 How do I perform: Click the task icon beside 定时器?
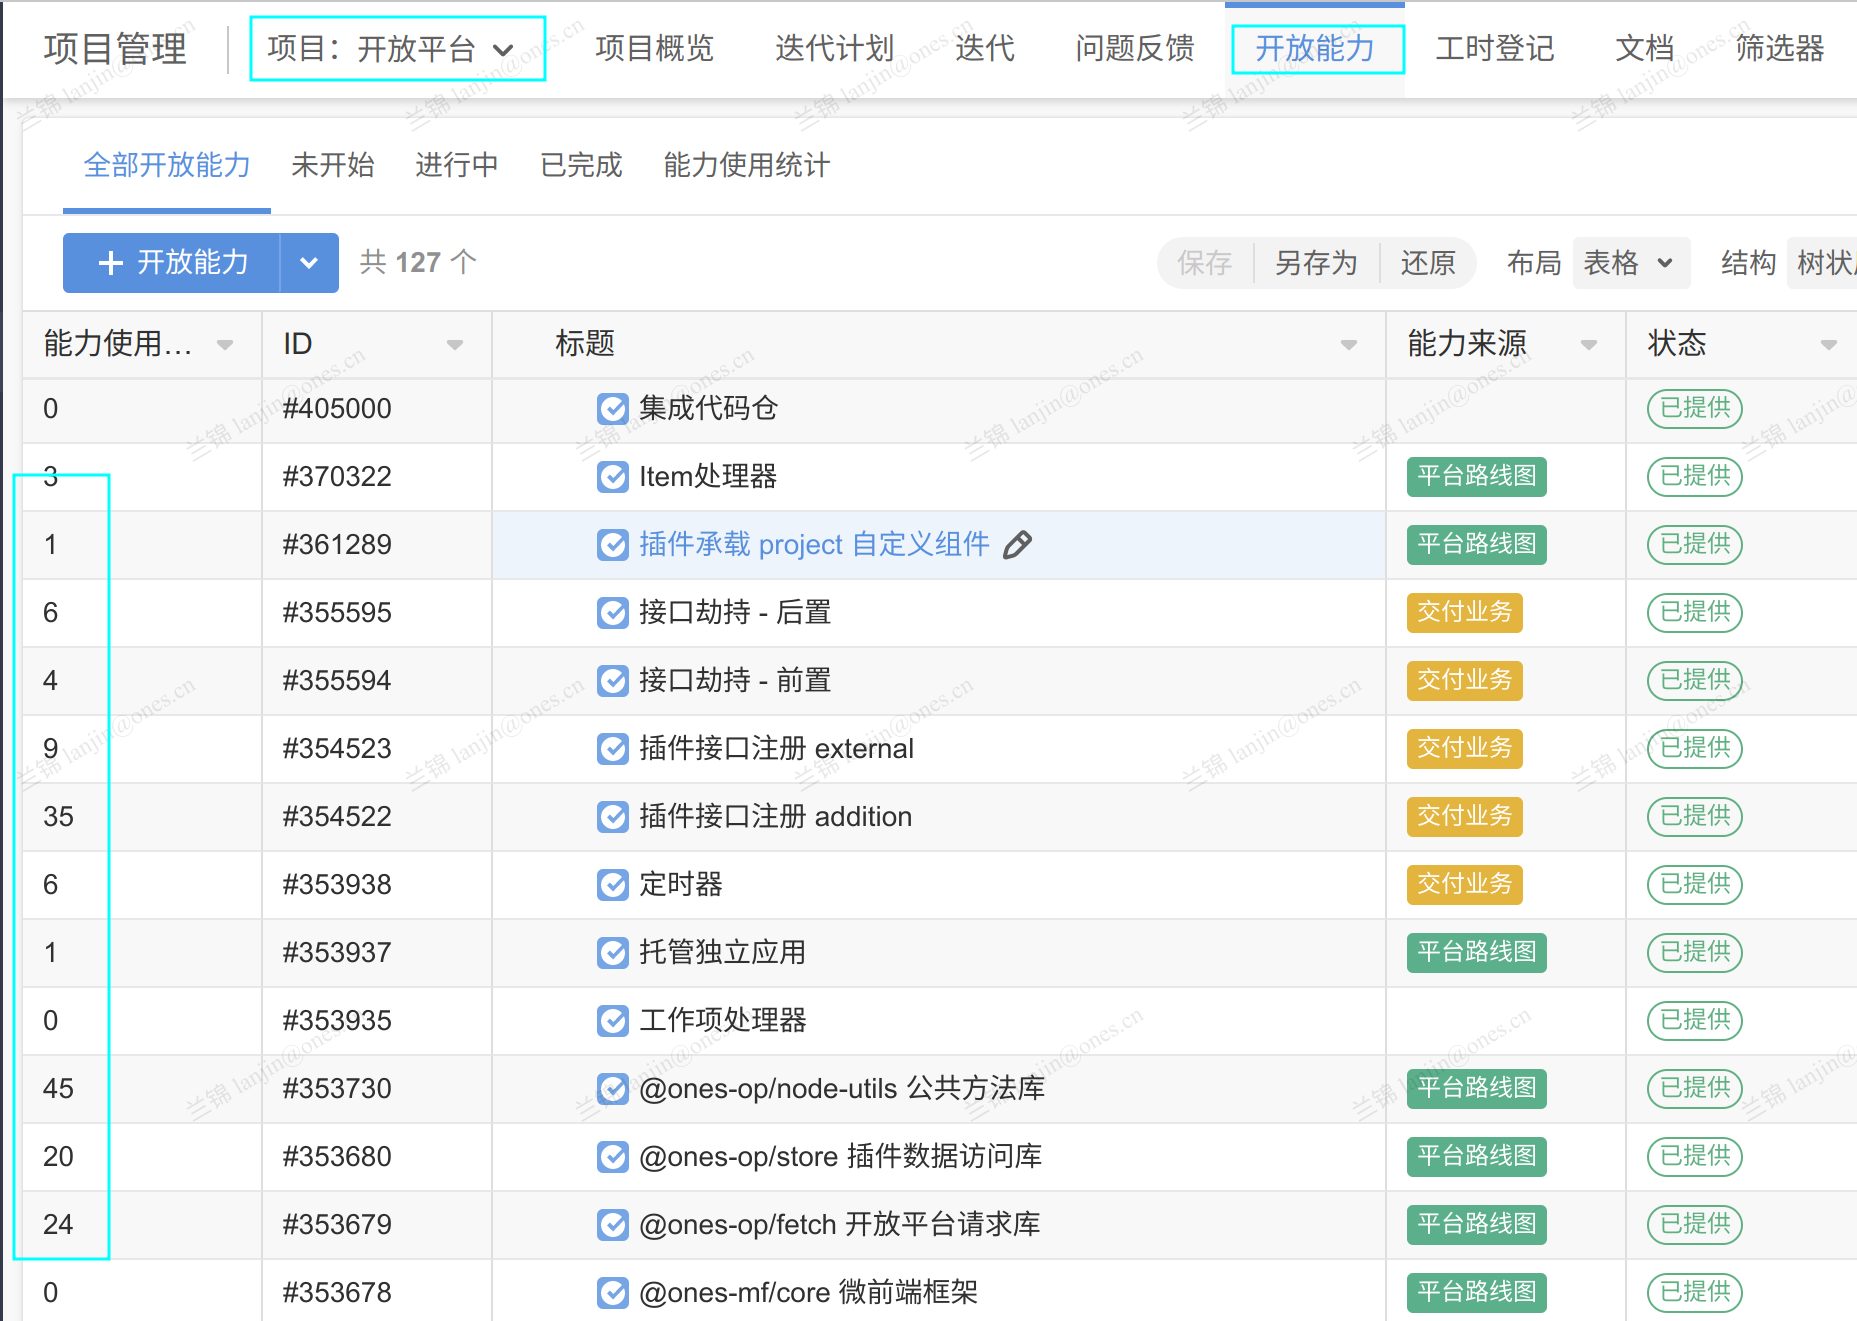[x=612, y=885]
